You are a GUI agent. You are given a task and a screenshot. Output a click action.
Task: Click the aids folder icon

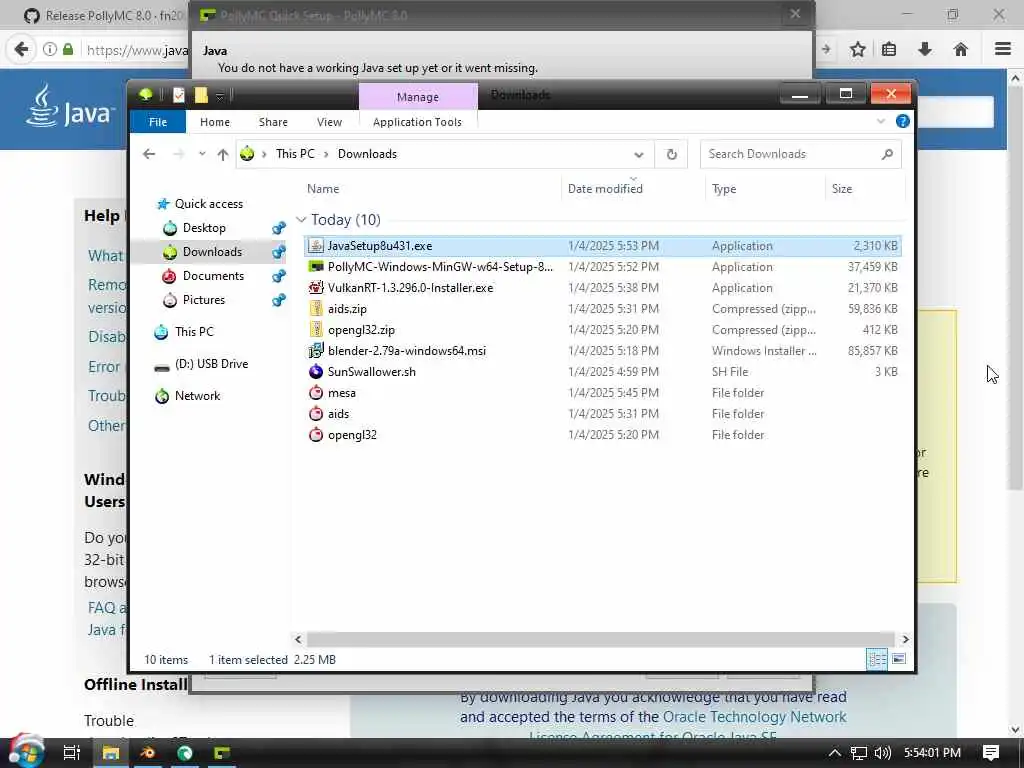(316, 413)
